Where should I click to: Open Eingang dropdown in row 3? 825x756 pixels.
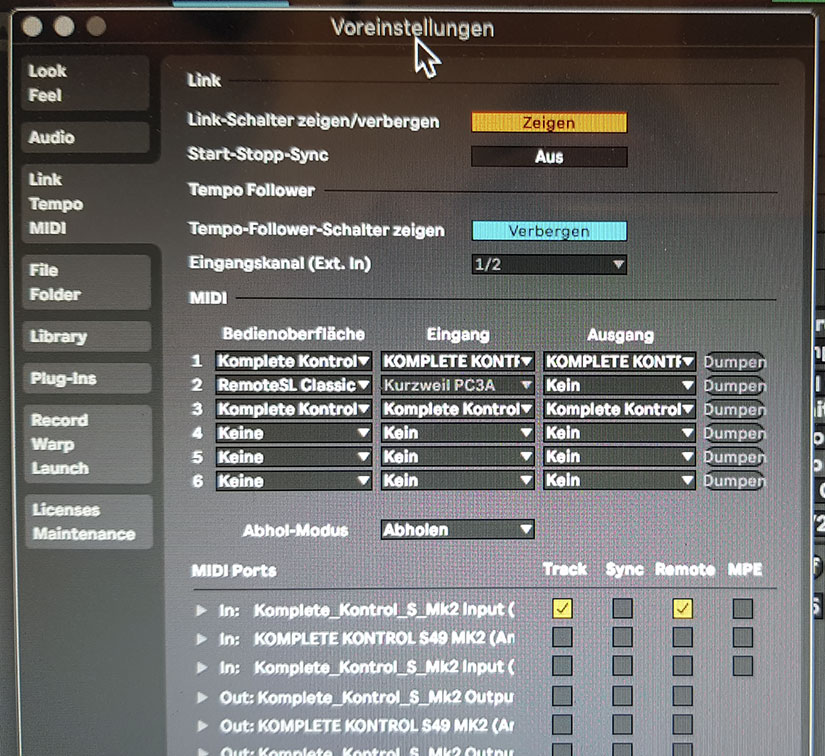457,409
